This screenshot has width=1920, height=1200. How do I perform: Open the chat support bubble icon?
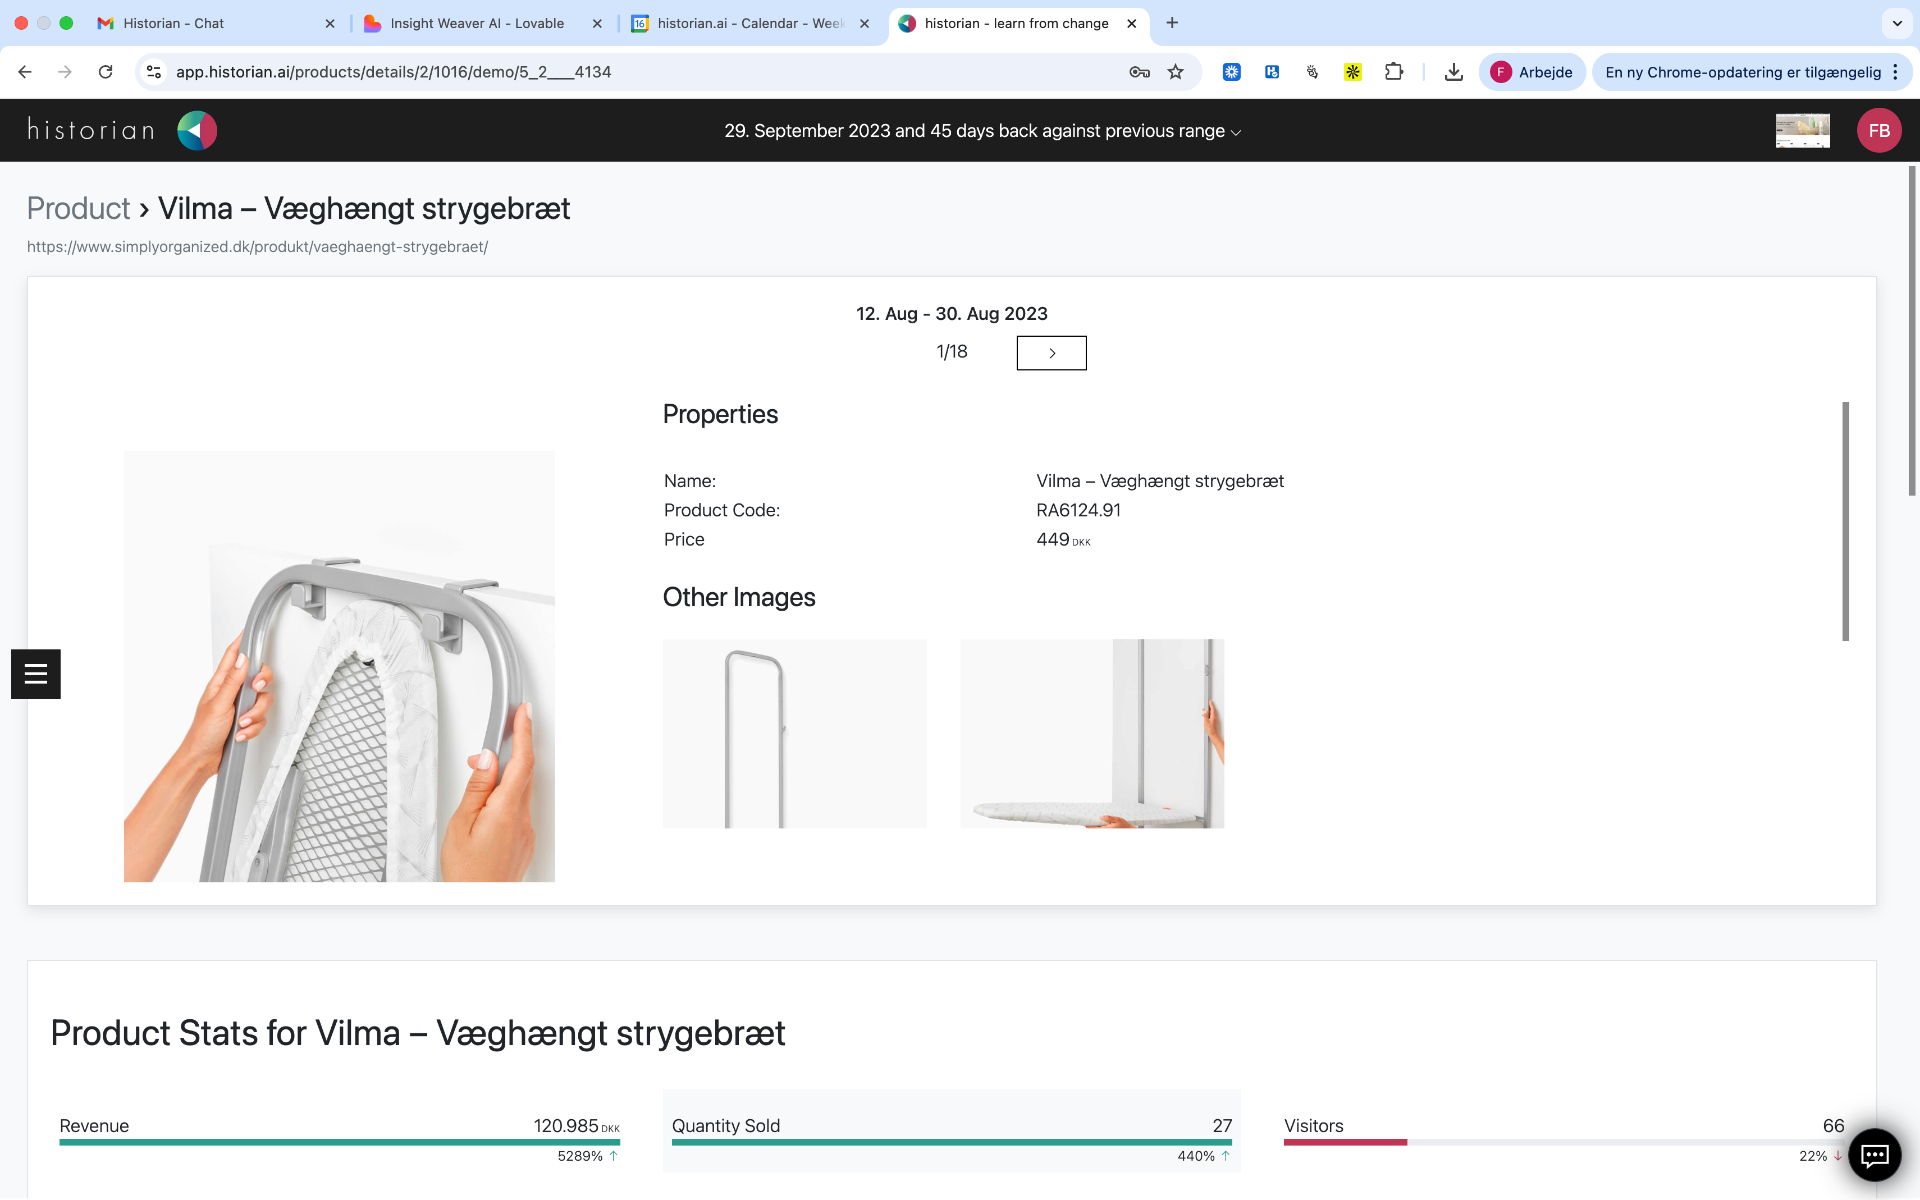pyautogui.click(x=1874, y=1155)
